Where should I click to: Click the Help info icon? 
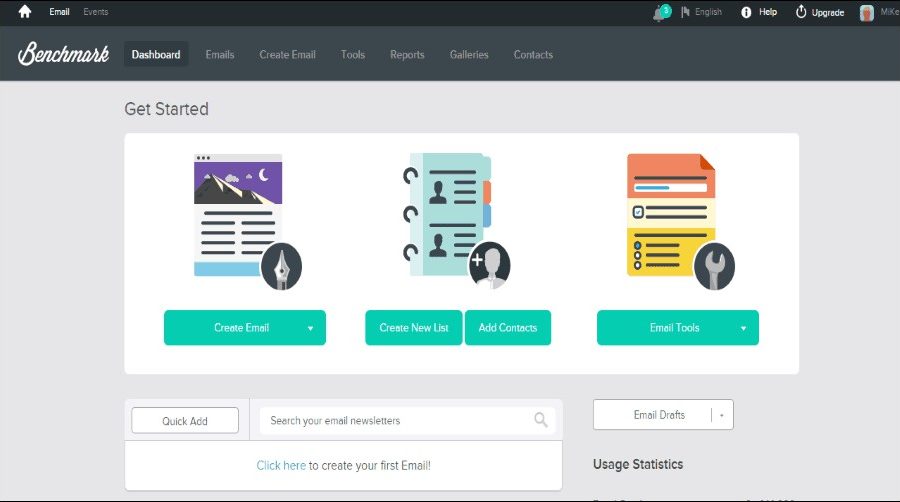[x=746, y=12]
